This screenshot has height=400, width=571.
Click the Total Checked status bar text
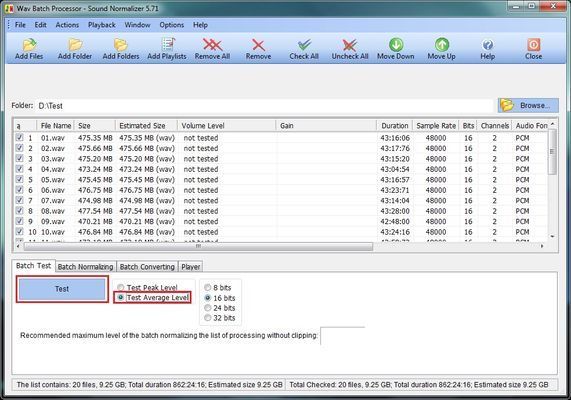[x=419, y=385]
